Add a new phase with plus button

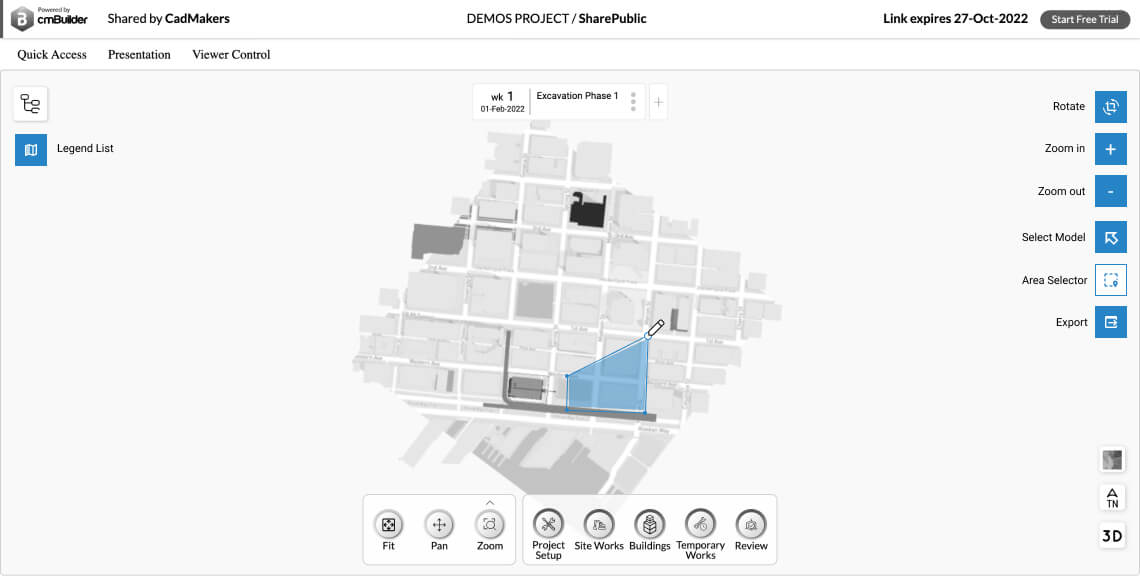pos(658,102)
